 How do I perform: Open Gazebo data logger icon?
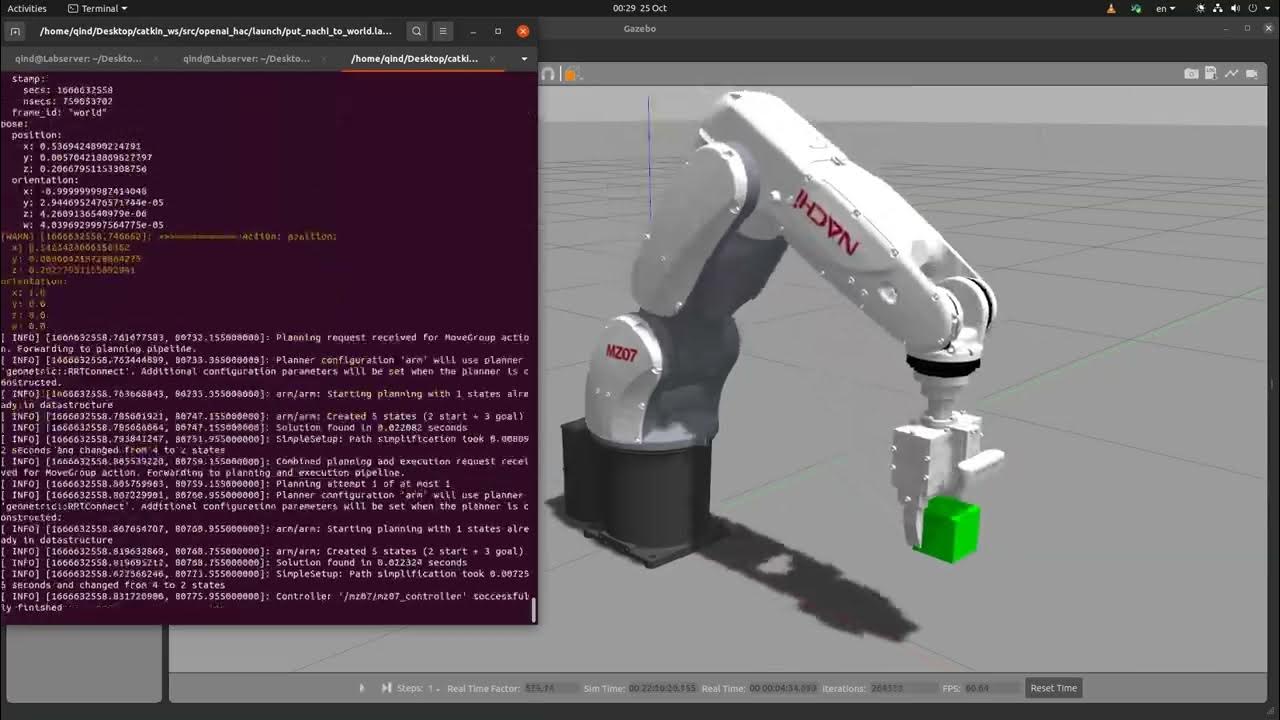click(x=1211, y=74)
